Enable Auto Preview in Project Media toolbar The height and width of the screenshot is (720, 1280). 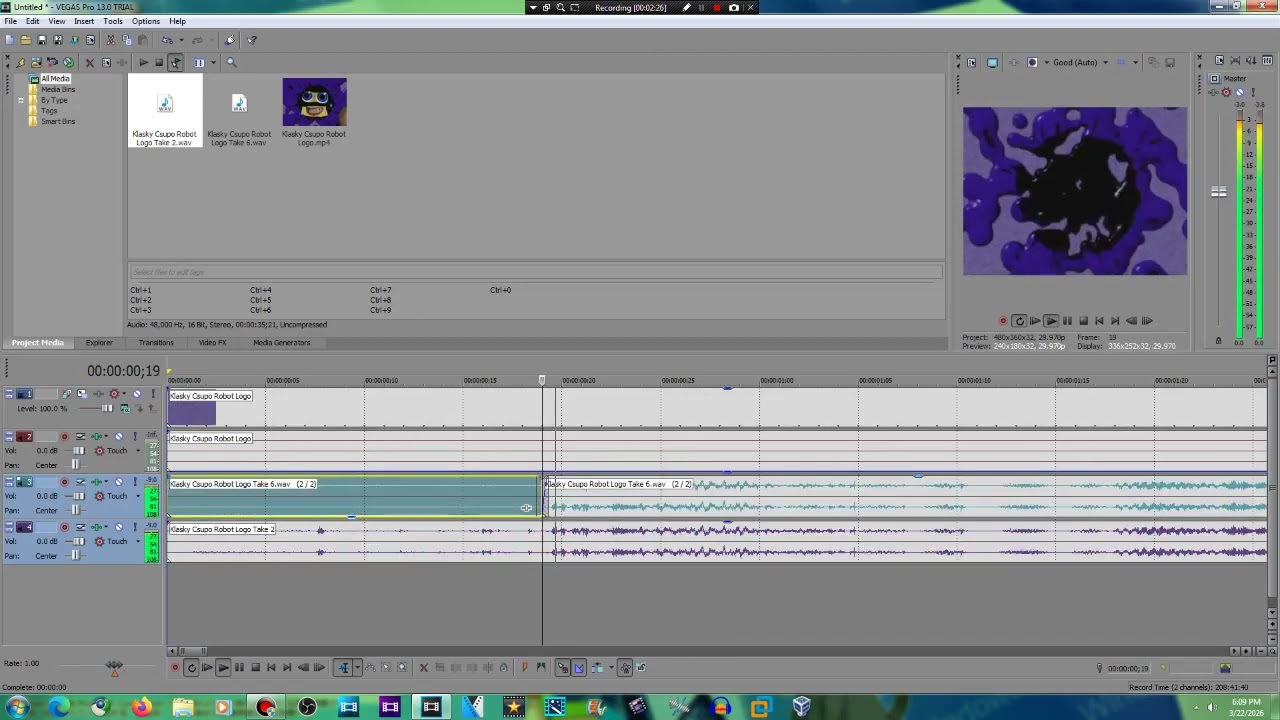pos(175,62)
